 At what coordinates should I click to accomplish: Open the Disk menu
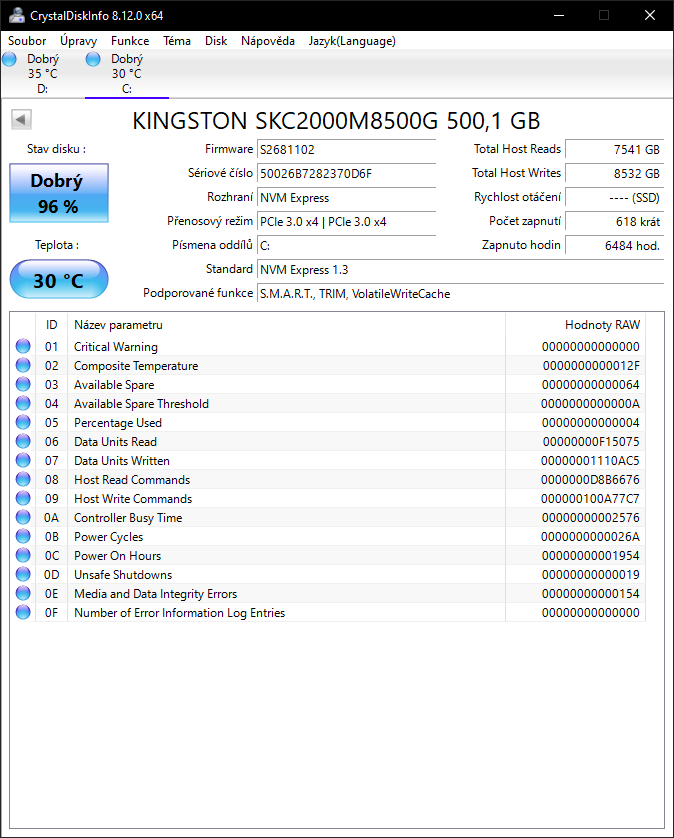pyautogui.click(x=216, y=41)
